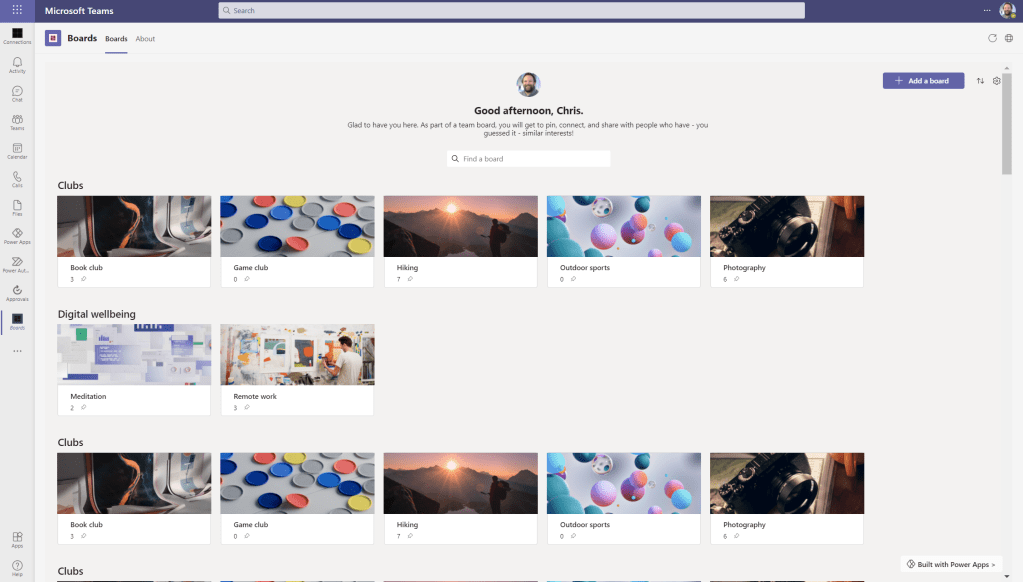Image resolution: width=1023 pixels, height=582 pixels.
Task: Open the Activity feed in the sidebar
Action: point(17,65)
